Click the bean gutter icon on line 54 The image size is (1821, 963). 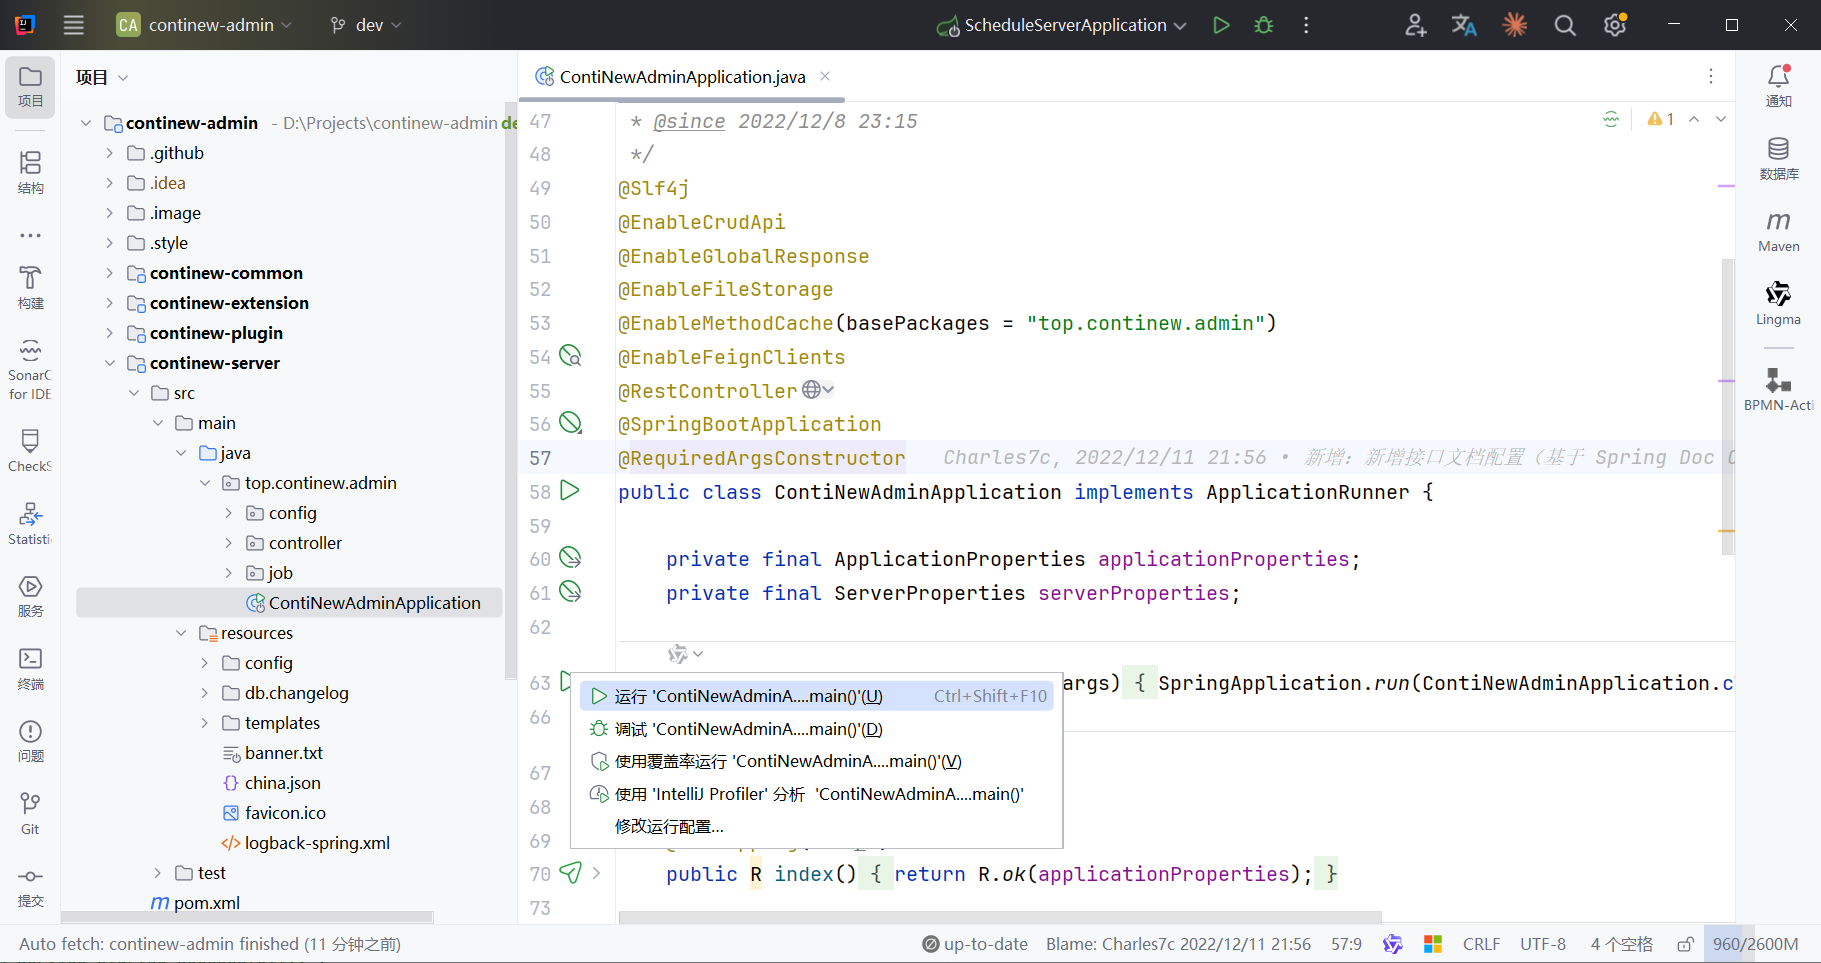(570, 356)
